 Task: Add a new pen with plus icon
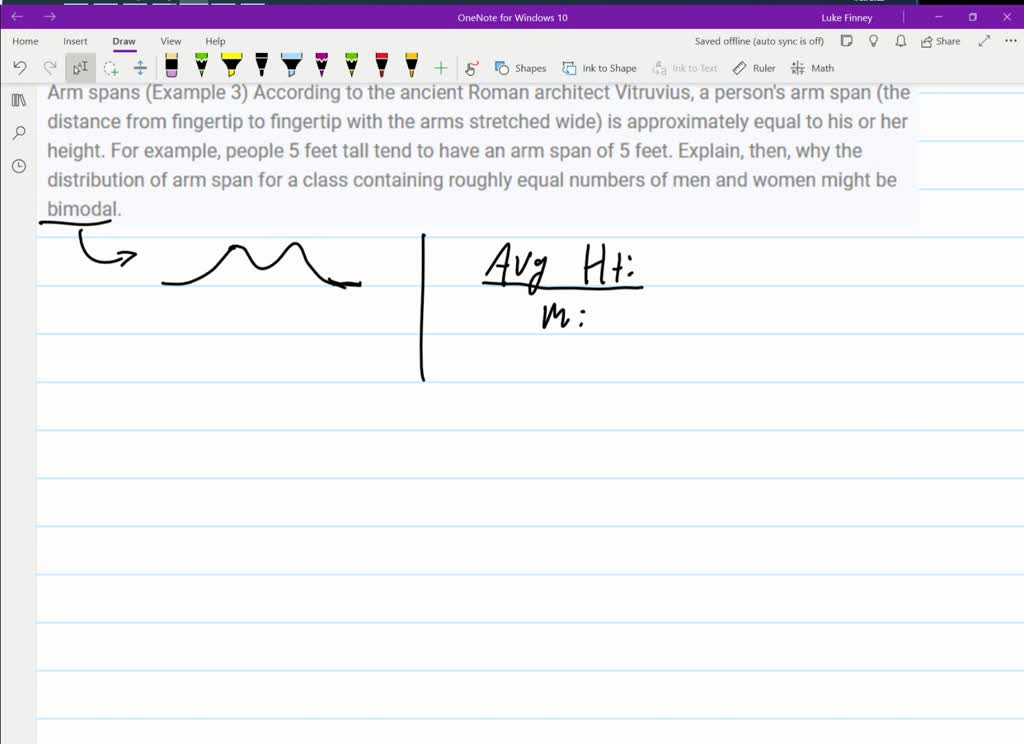pos(441,68)
